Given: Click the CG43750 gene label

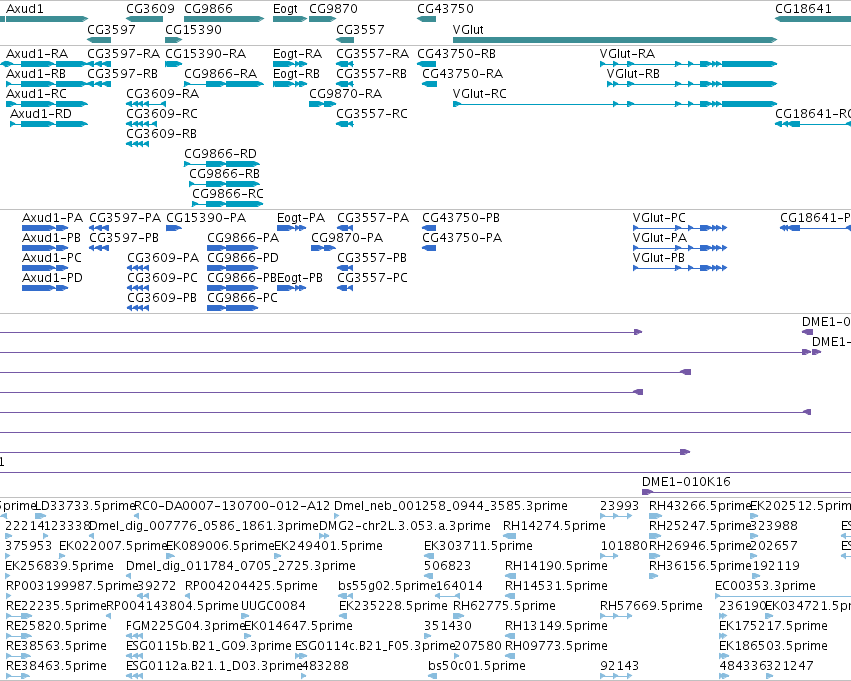Looking at the screenshot, I should (x=445, y=9).
